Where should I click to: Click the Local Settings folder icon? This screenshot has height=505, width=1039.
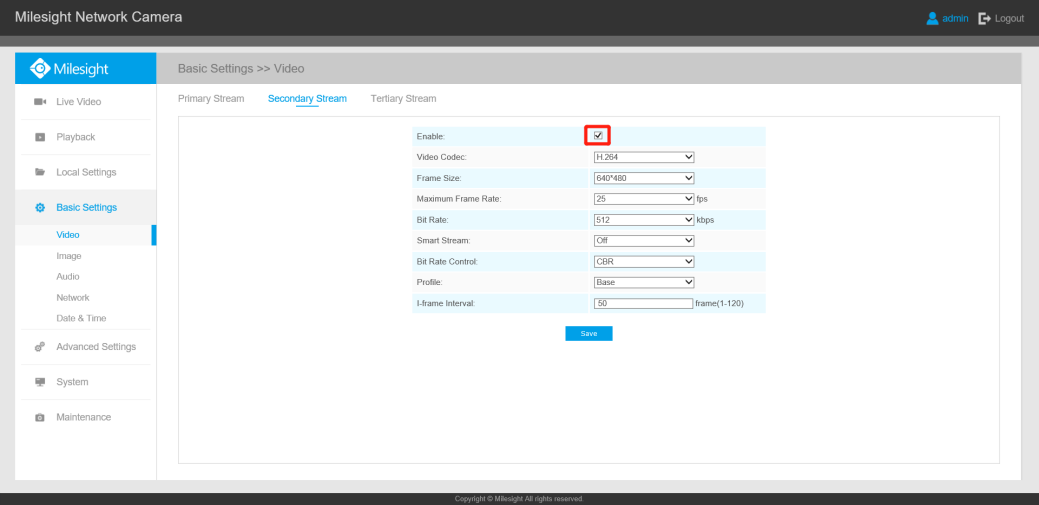coord(40,172)
